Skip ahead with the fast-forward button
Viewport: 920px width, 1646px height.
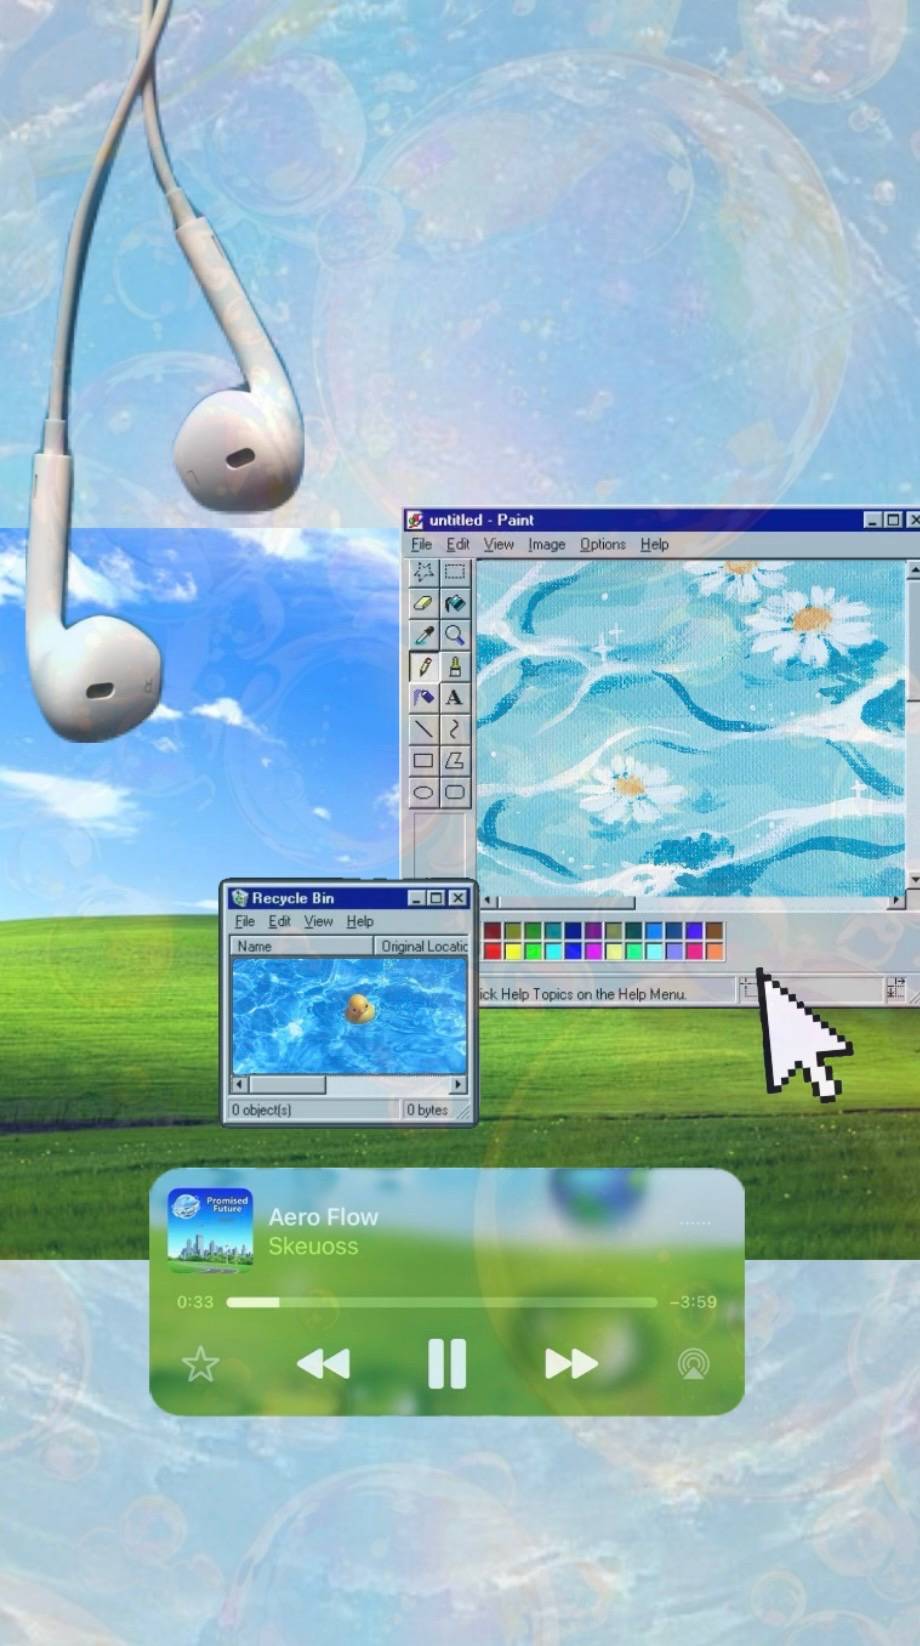571,1364
